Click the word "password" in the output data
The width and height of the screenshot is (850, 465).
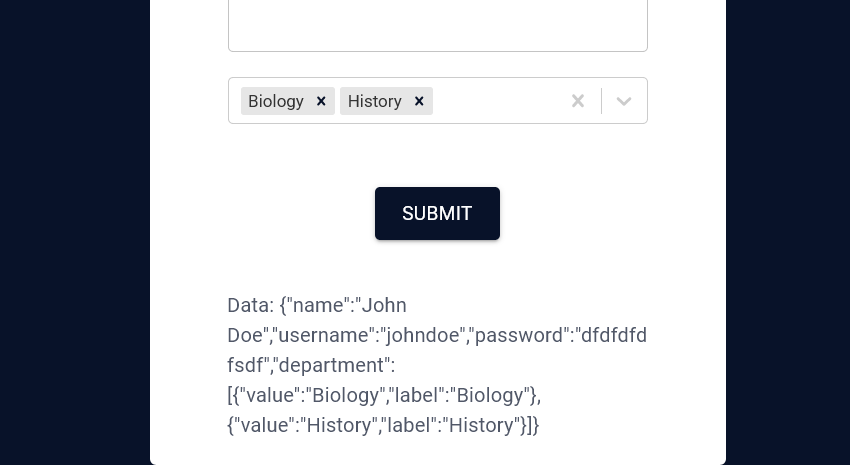click(519, 335)
